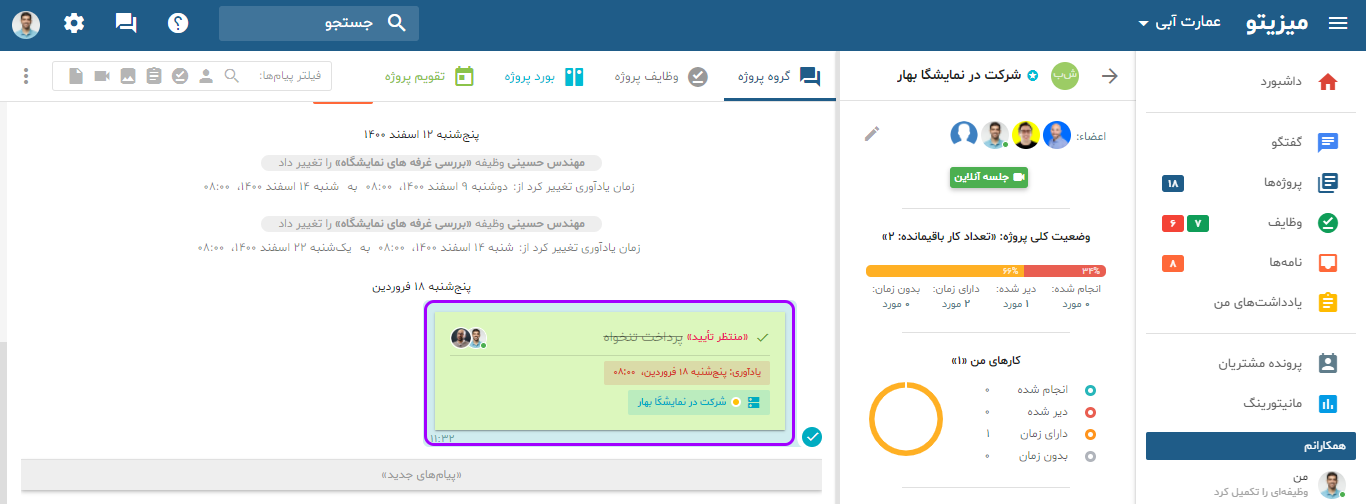Screen dimensions: 1366x504
Task: Click the badge 18 next to پروژه‌ها
Action: click(1173, 183)
